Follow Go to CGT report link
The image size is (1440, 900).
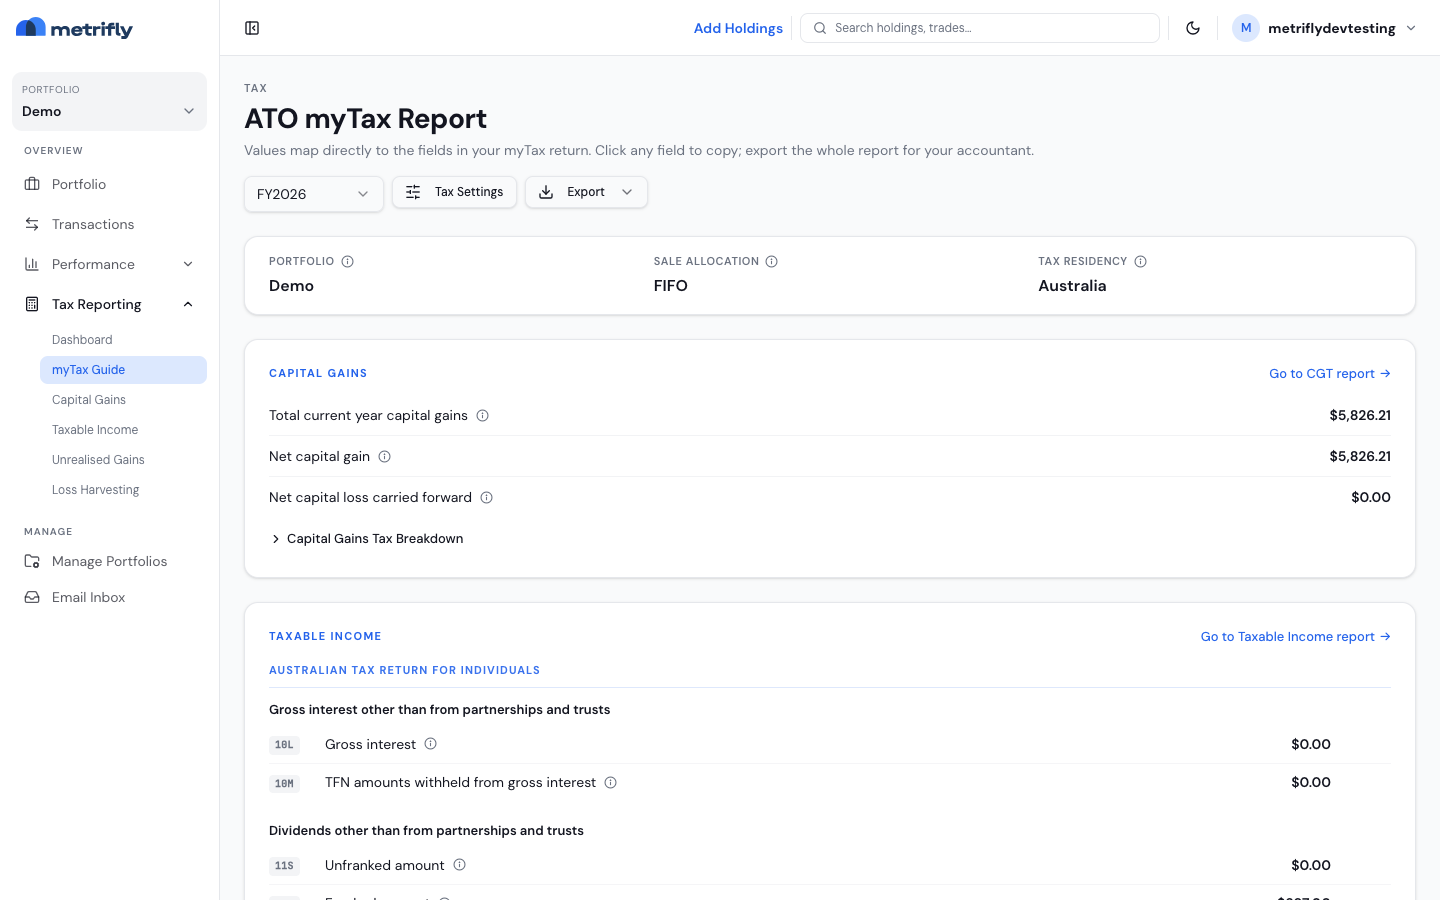tap(1330, 374)
